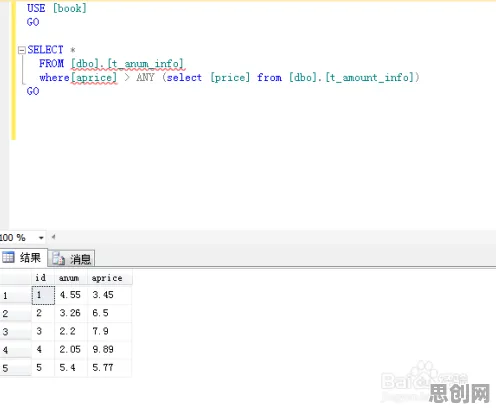Click the ANY keyword in the query
The width and height of the screenshot is (496, 412).
pyautogui.click(x=145, y=77)
